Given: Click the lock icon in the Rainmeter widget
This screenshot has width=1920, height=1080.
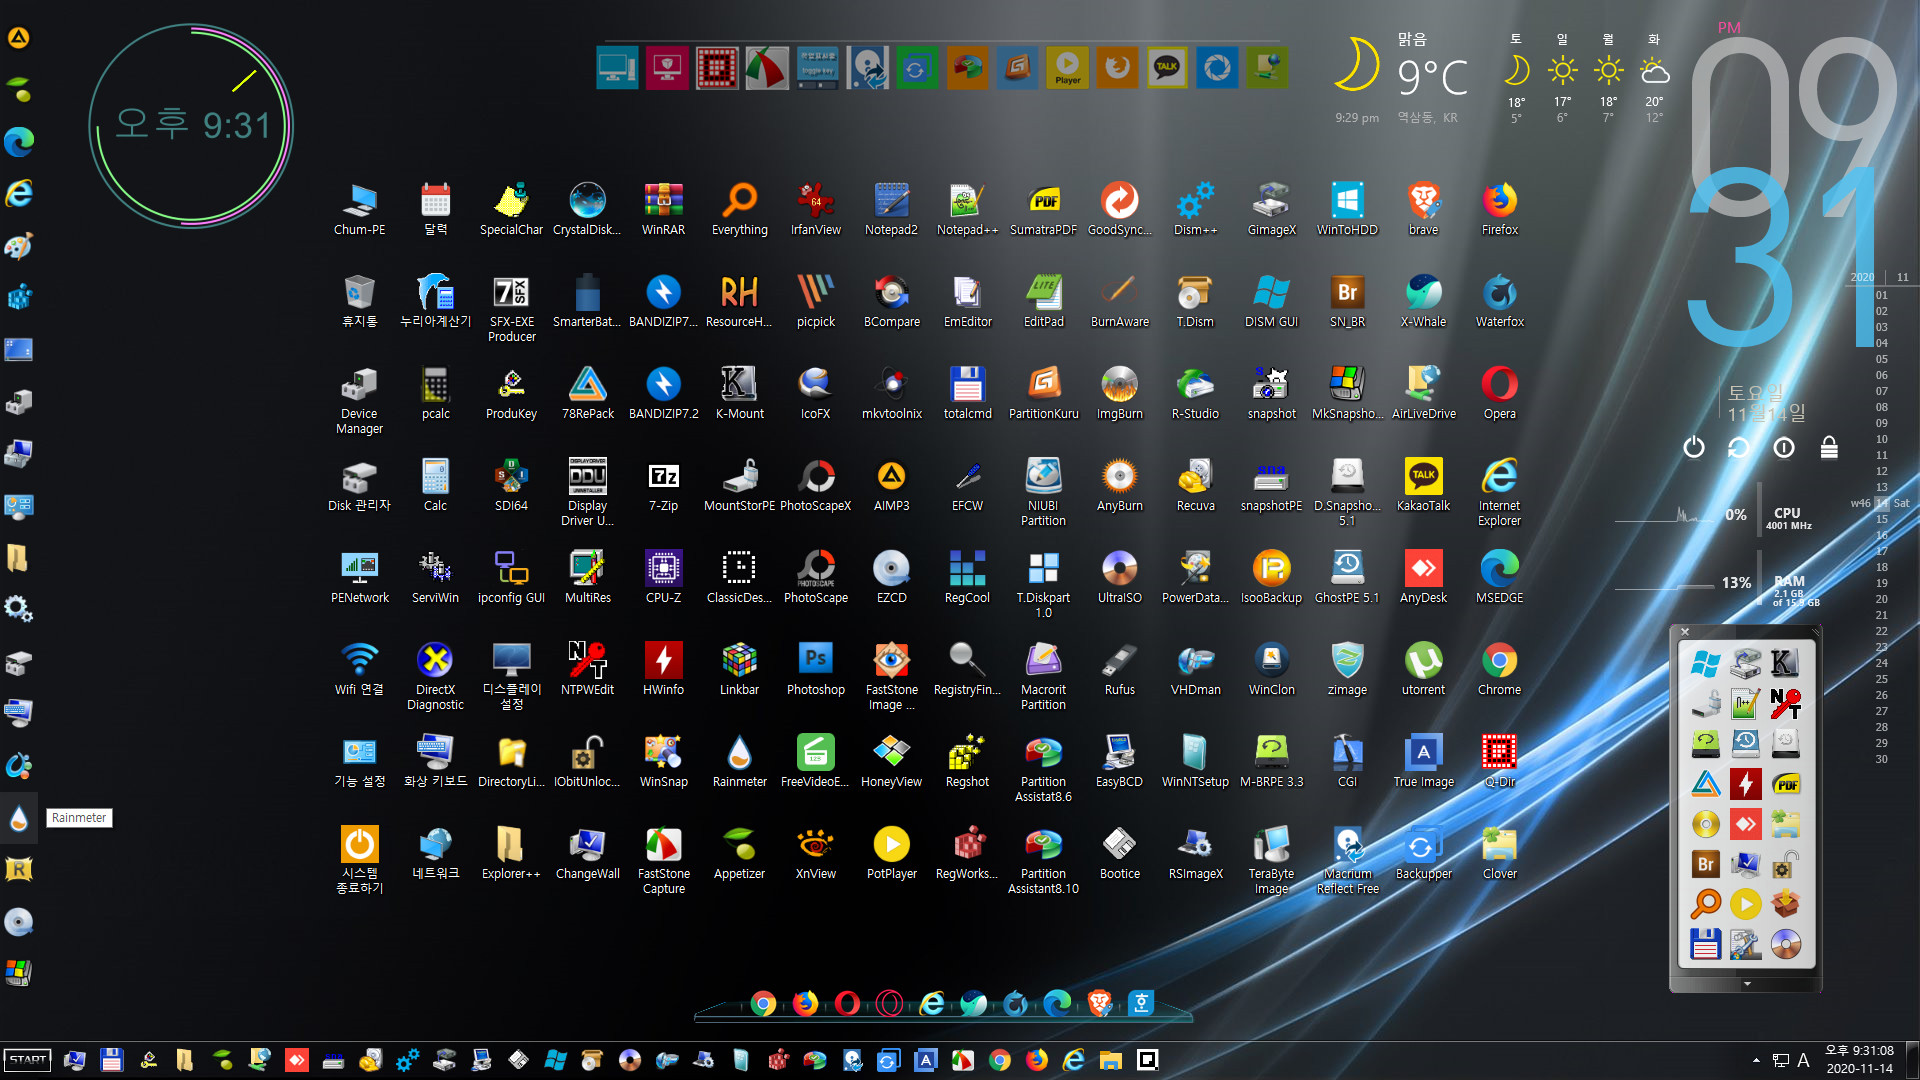Looking at the screenshot, I should pyautogui.click(x=1829, y=447).
